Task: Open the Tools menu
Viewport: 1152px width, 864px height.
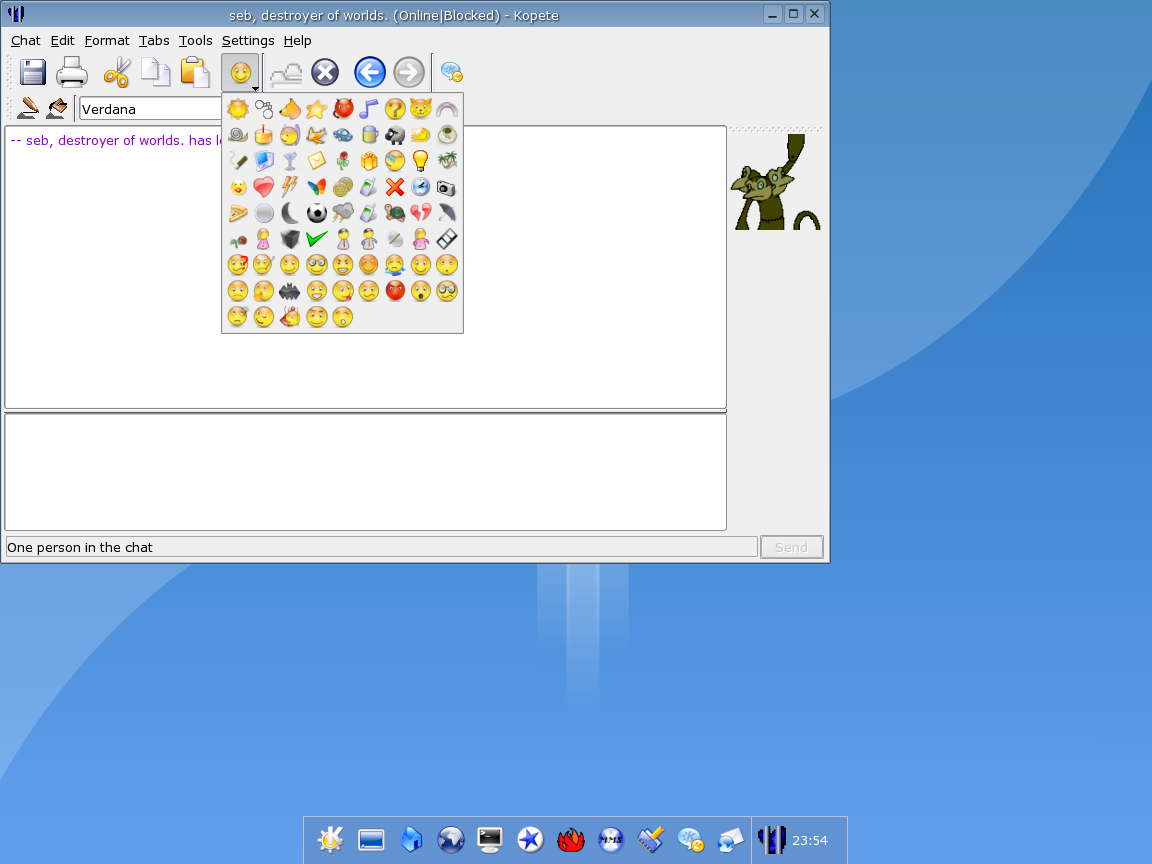Action: point(195,40)
